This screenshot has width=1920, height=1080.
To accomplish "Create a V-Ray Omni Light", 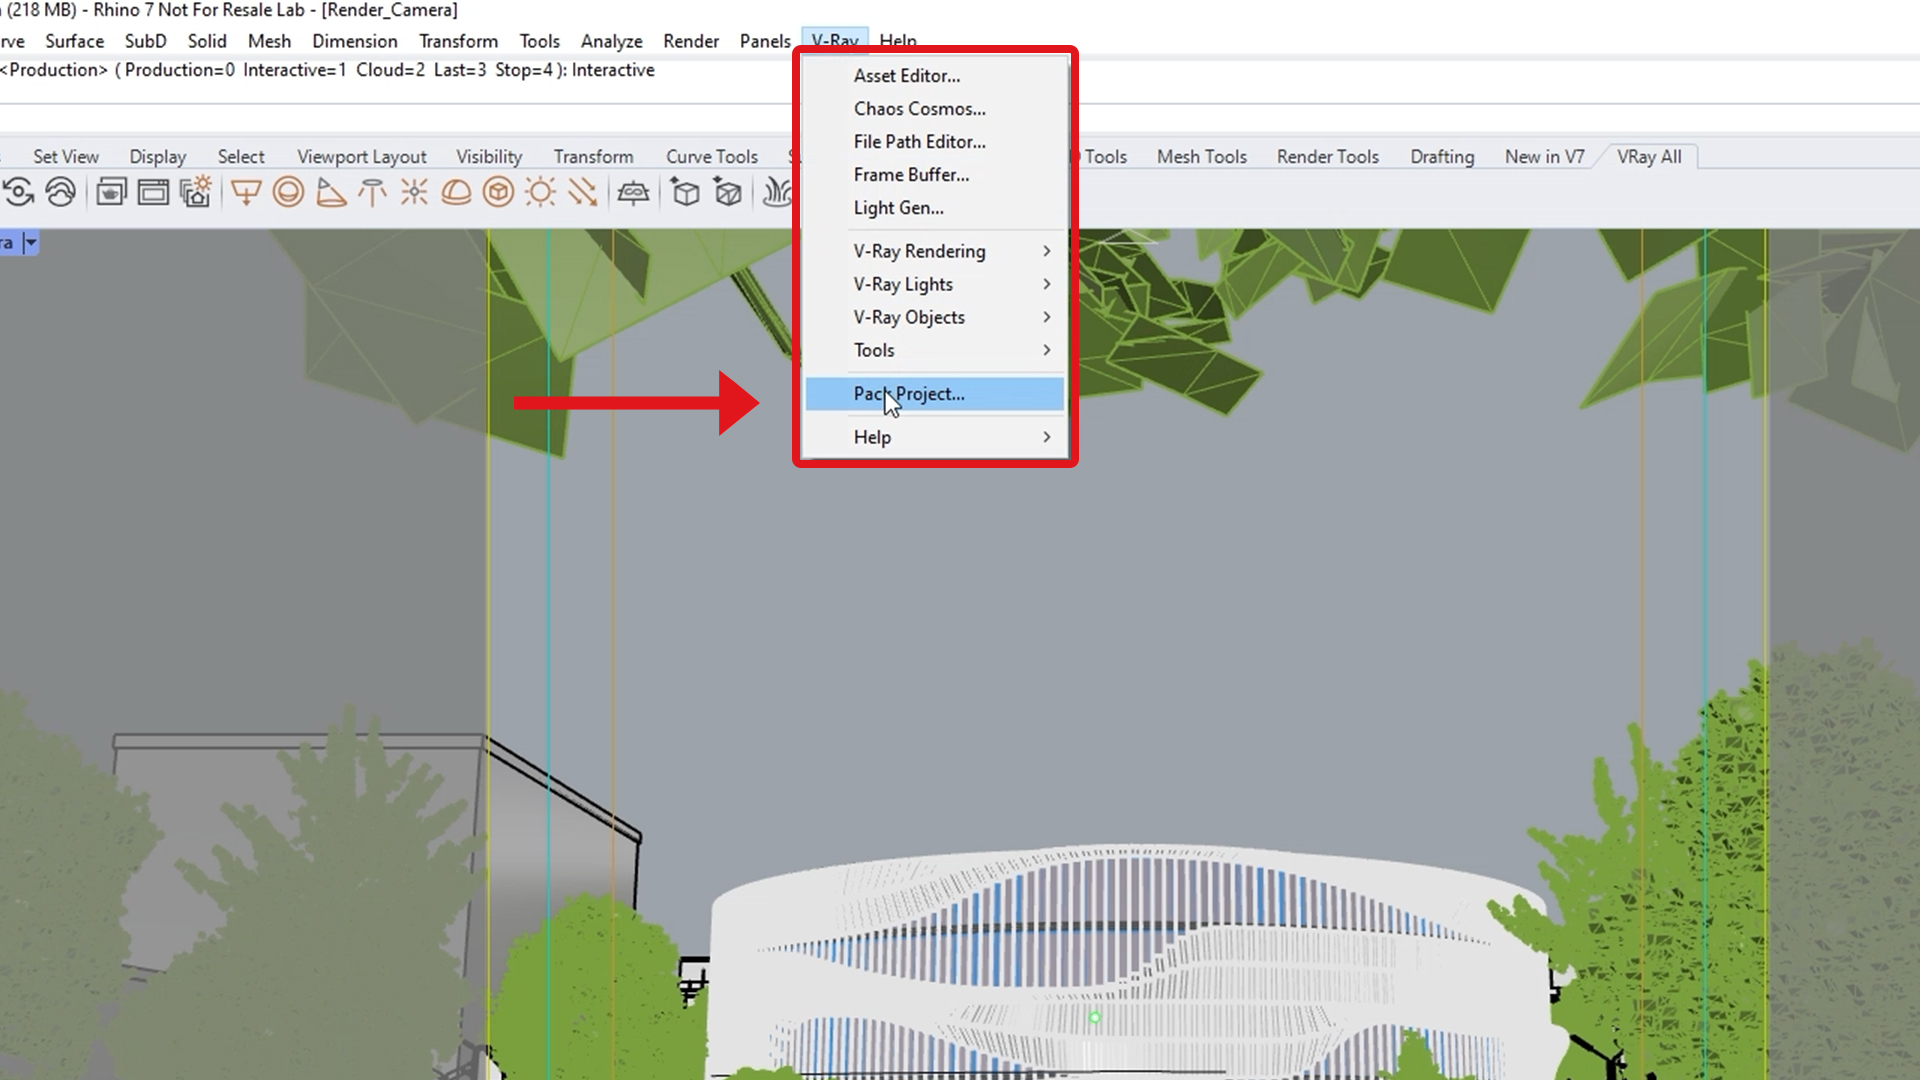I will click(x=414, y=191).
